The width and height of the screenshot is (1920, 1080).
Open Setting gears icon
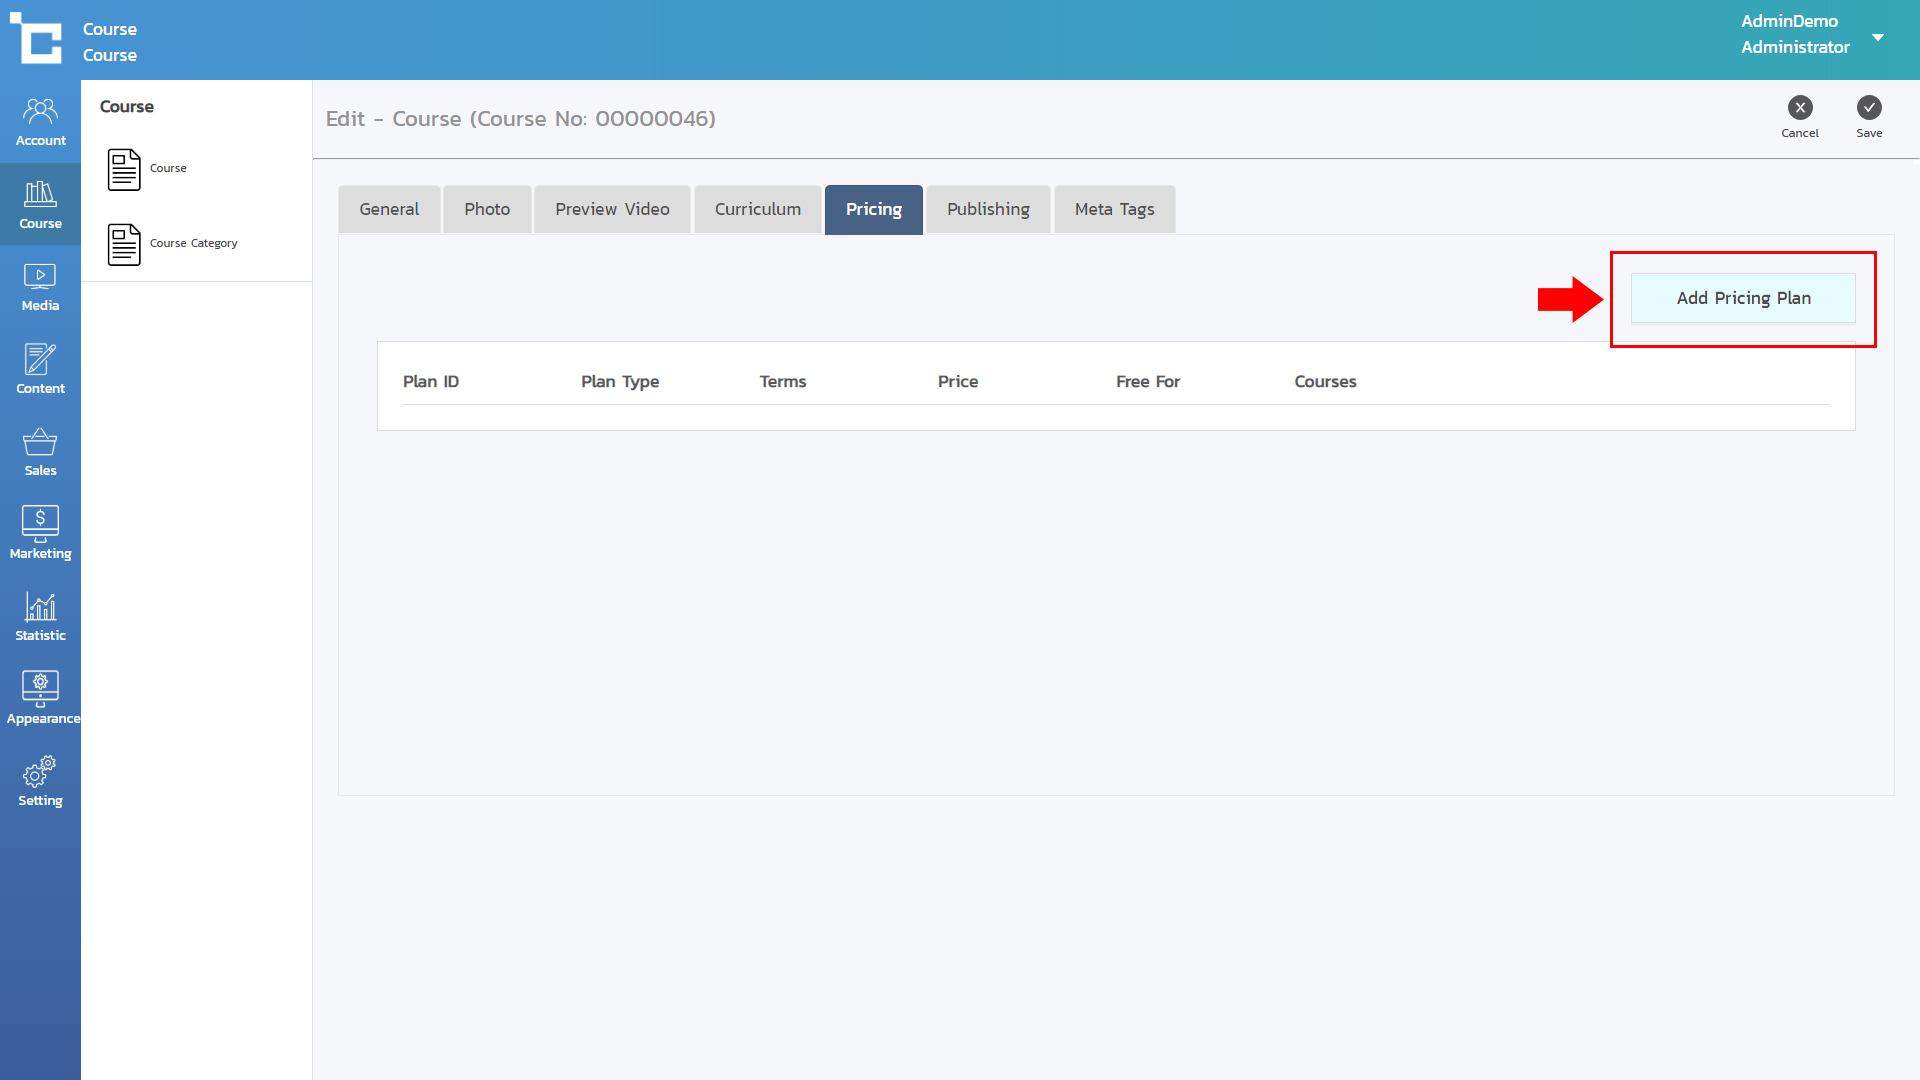pyautogui.click(x=40, y=782)
